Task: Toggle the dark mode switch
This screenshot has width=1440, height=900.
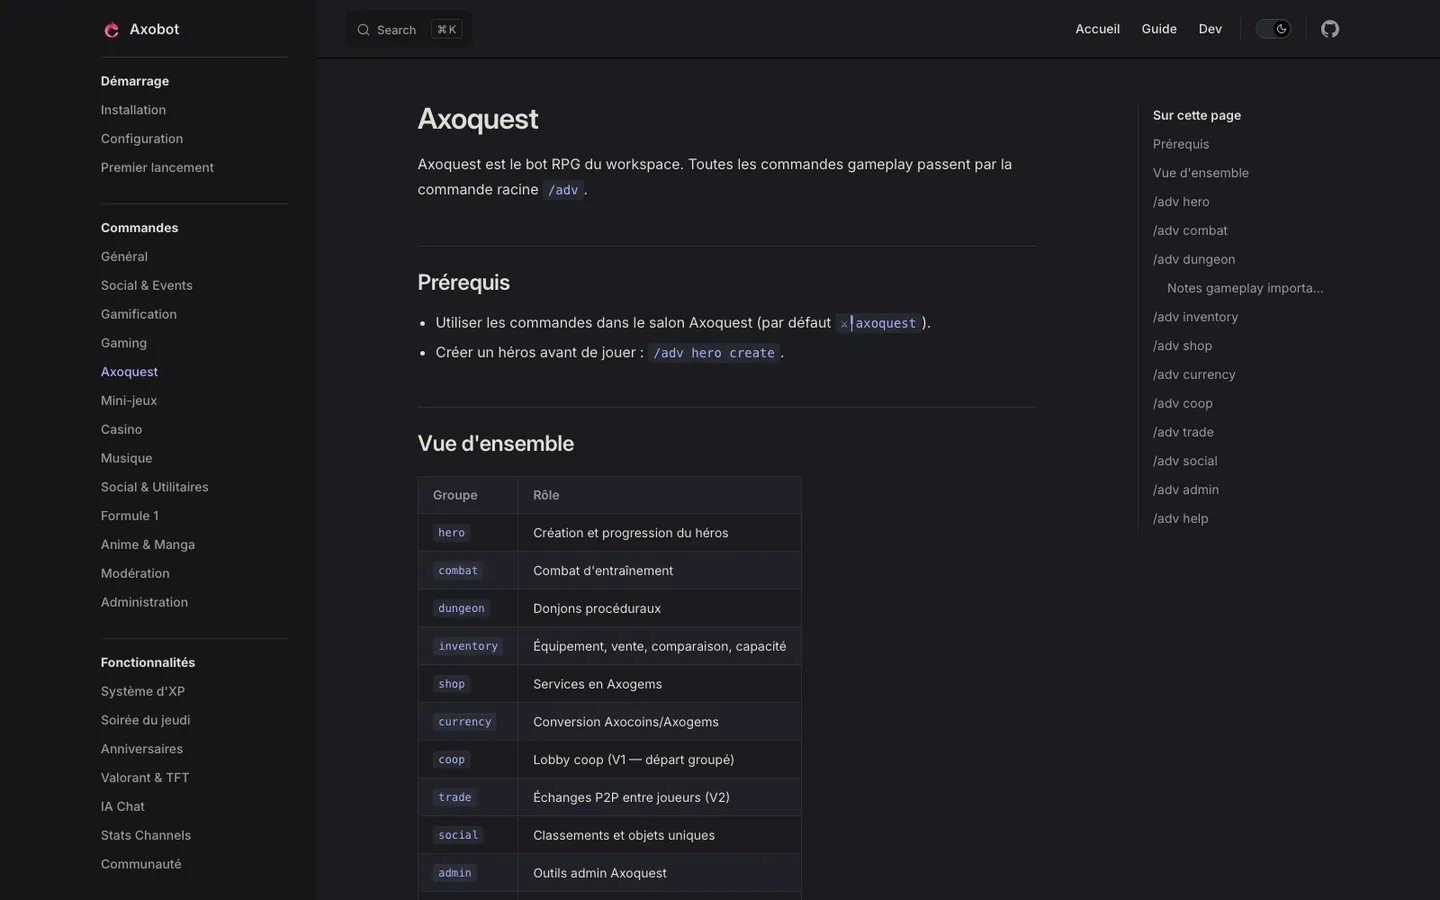Action: tap(1273, 29)
